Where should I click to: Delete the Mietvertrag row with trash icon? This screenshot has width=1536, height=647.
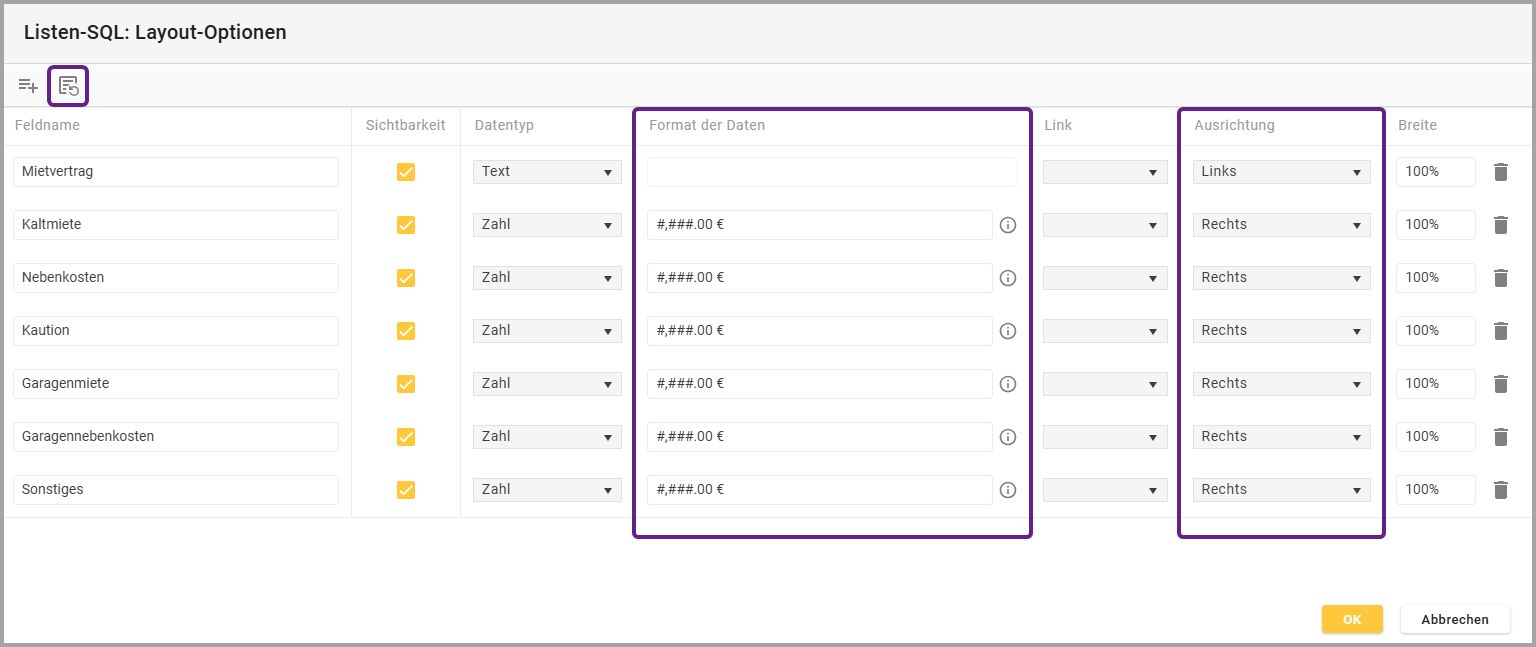(x=1500, y=172)
